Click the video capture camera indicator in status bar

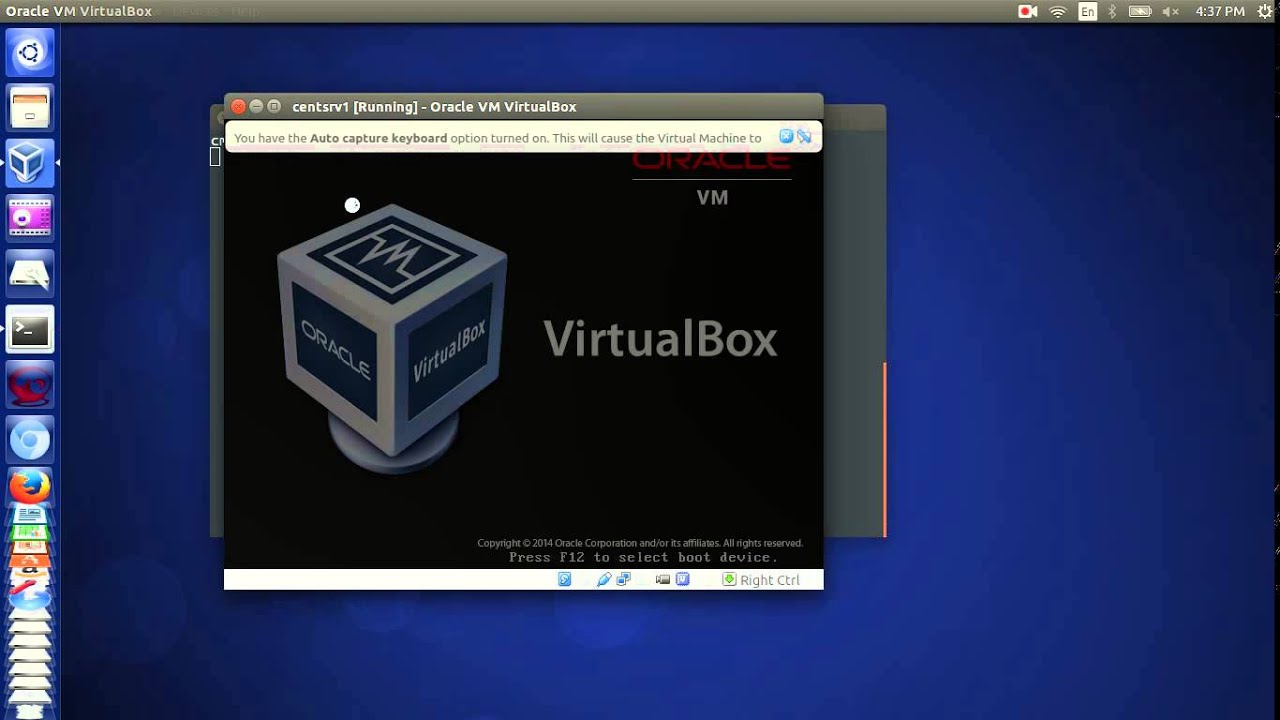(x=662, y=580)
